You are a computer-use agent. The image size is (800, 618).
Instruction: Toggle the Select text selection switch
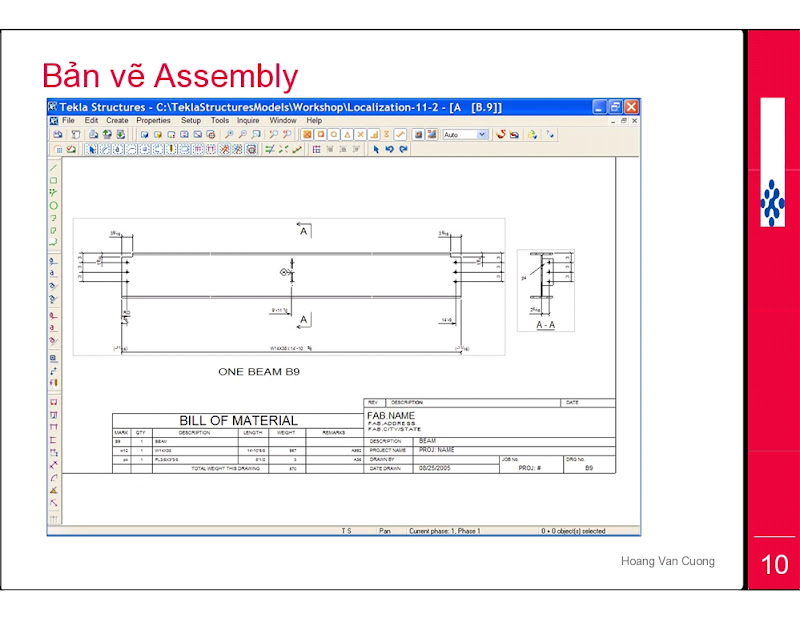[118, 150]
